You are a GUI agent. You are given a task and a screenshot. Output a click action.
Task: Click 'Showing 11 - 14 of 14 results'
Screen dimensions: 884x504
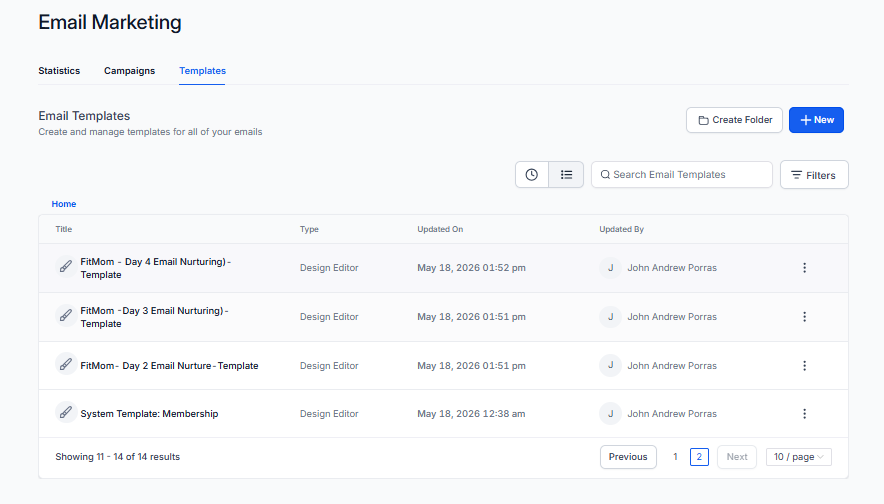pos(117,457)
